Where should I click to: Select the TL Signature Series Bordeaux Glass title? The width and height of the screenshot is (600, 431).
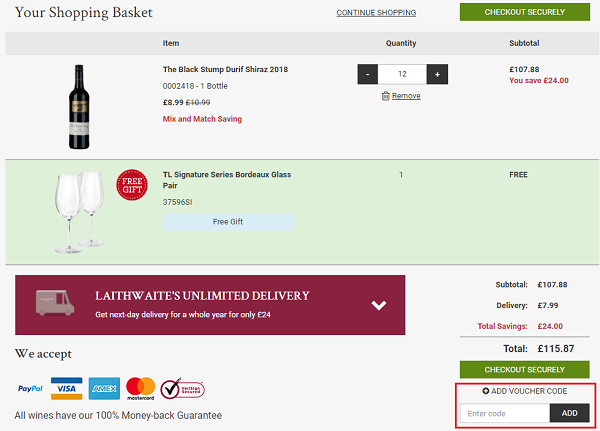[x=227, y=180]
